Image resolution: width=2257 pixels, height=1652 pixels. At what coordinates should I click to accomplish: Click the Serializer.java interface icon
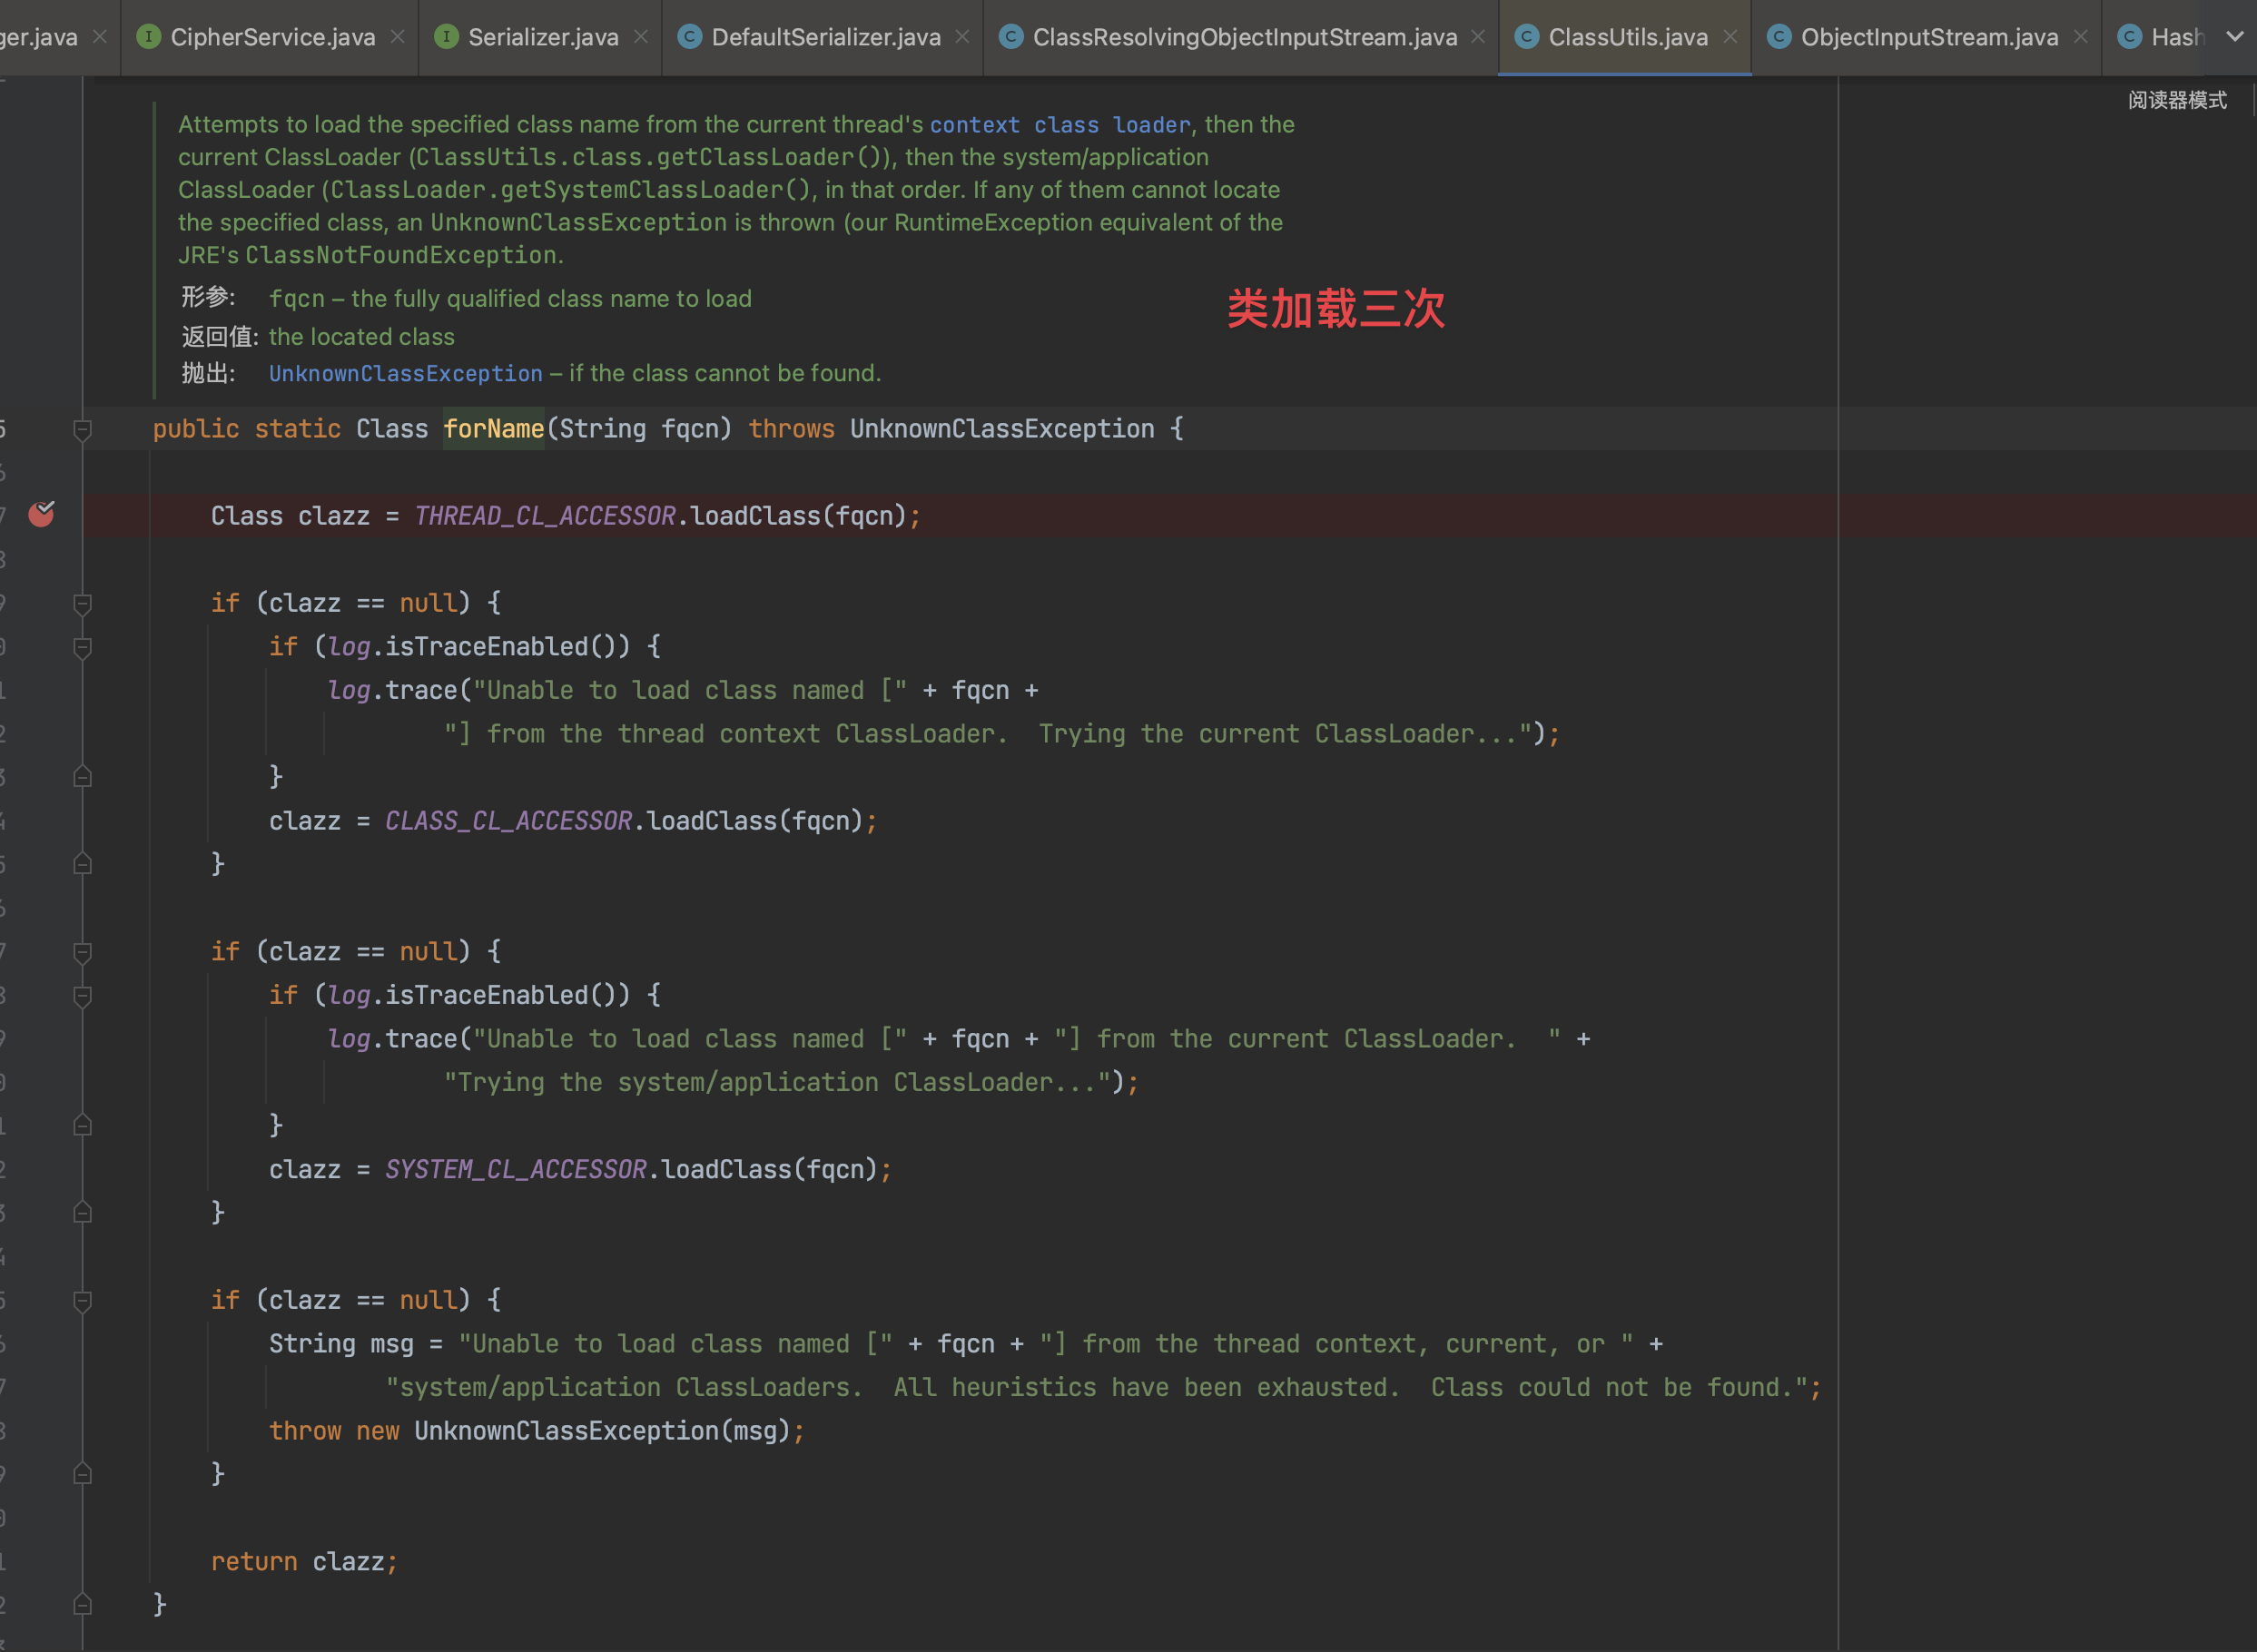(x=446, y=37)
